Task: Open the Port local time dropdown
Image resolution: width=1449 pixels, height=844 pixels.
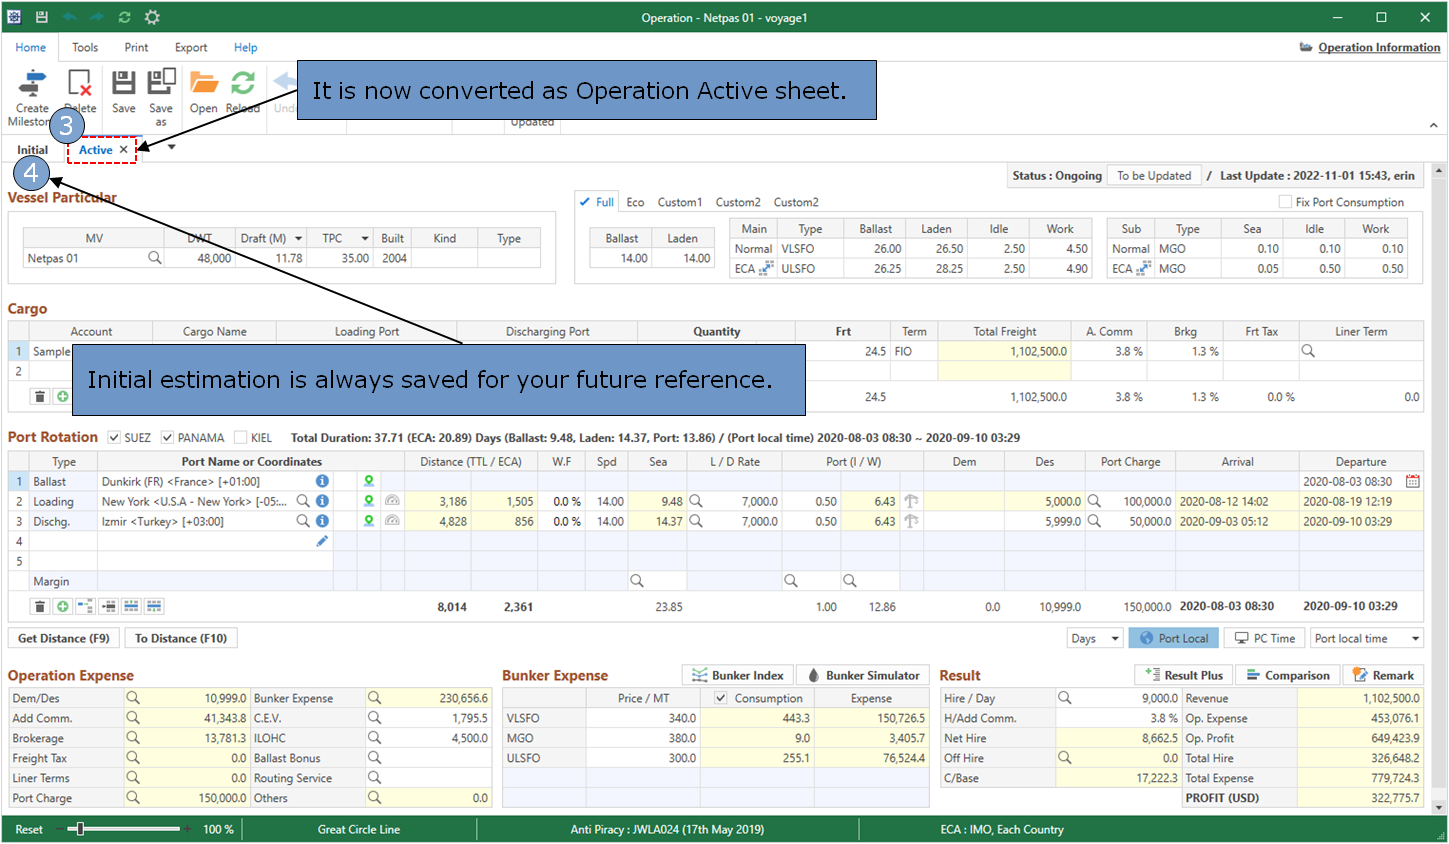Action: coord(1415,638)
